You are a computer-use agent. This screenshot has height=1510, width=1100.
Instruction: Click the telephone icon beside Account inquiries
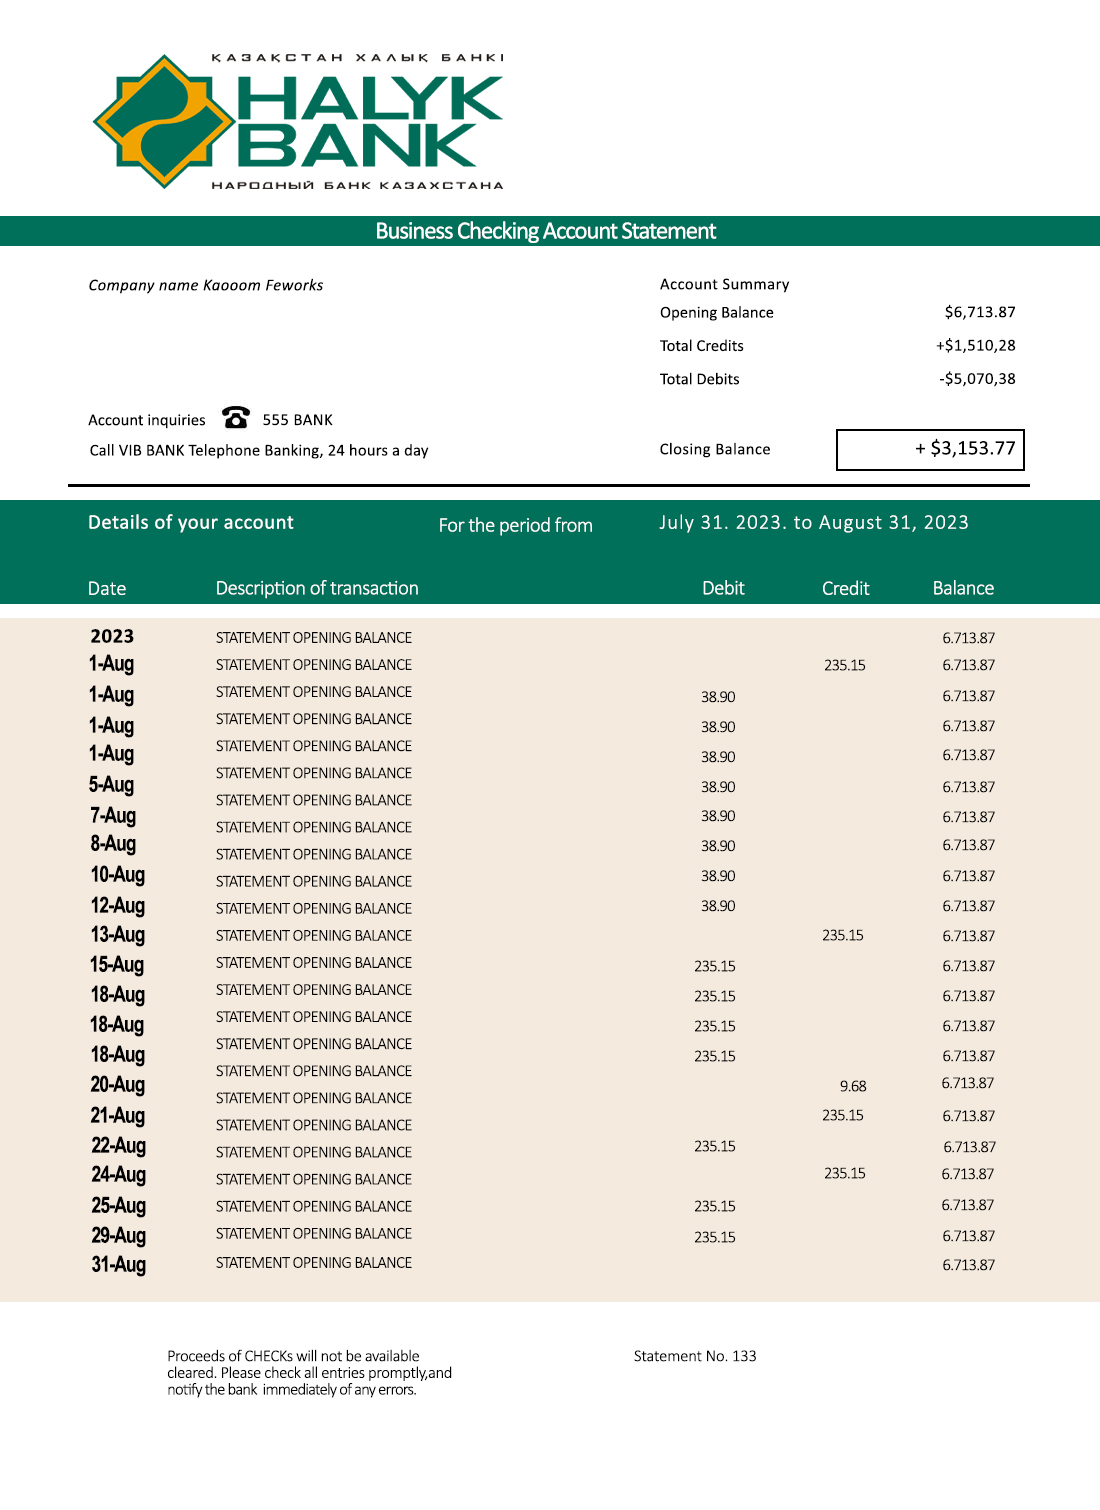pos(236,417)
